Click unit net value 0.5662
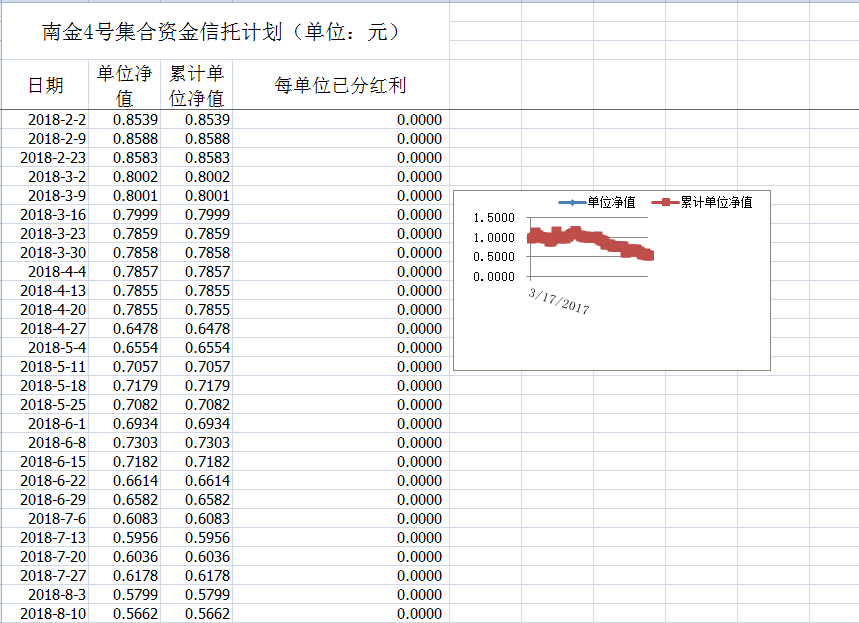The height and width of the screenshot is (623, 859). [124, 614]
